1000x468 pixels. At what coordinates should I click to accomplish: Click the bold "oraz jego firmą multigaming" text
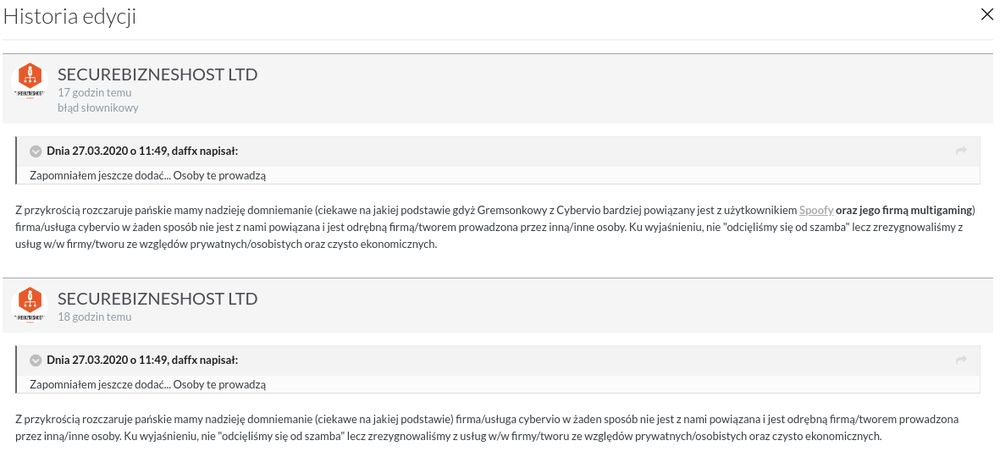click(x=903, y=210)
